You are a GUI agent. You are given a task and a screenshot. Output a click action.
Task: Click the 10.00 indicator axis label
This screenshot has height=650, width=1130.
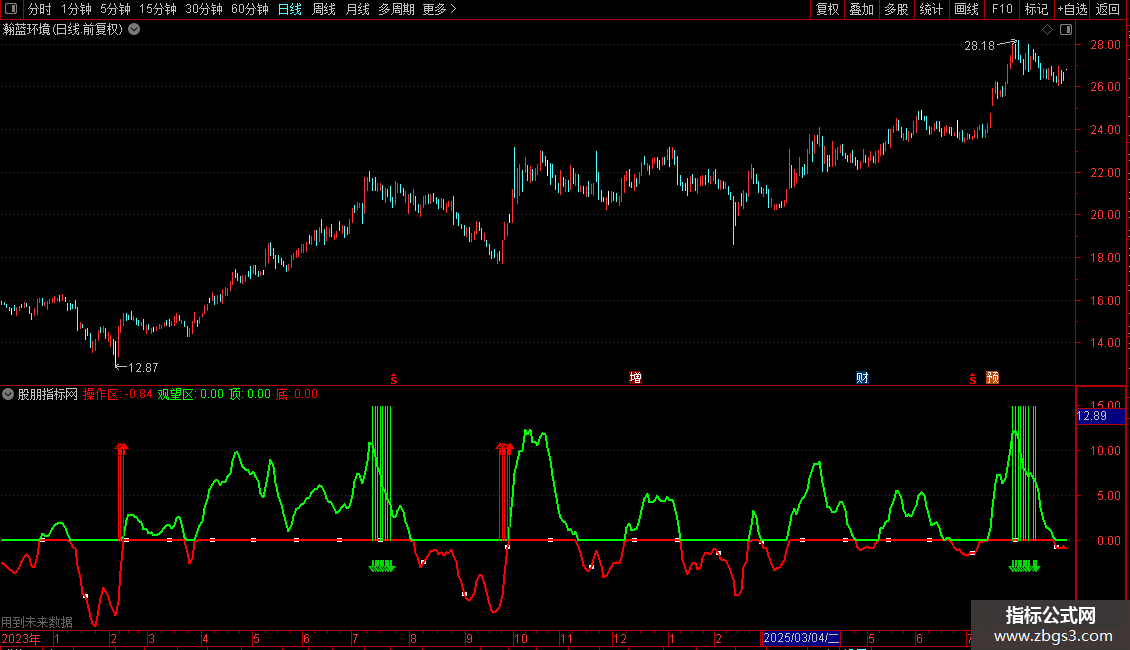(1105, 451)
